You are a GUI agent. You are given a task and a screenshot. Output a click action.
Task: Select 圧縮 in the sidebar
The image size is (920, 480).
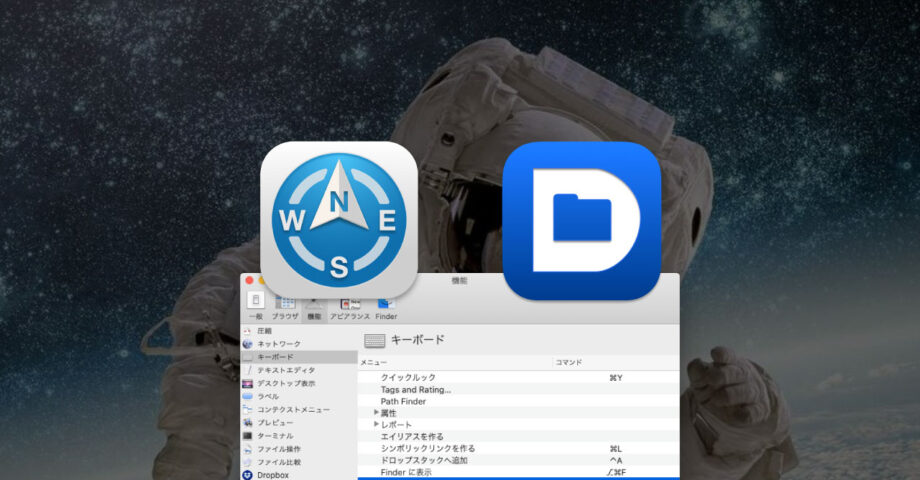pos(299,331)
